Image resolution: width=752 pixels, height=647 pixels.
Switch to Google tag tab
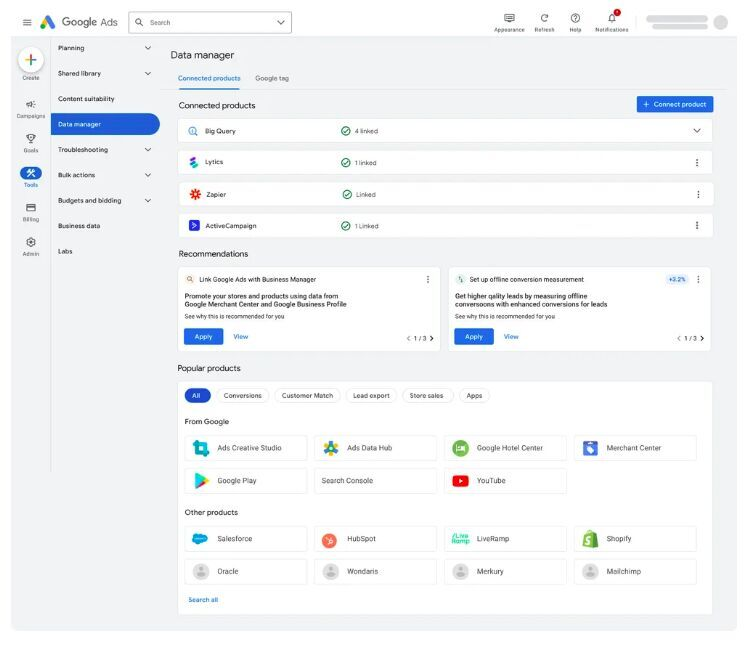pos(272,78)
